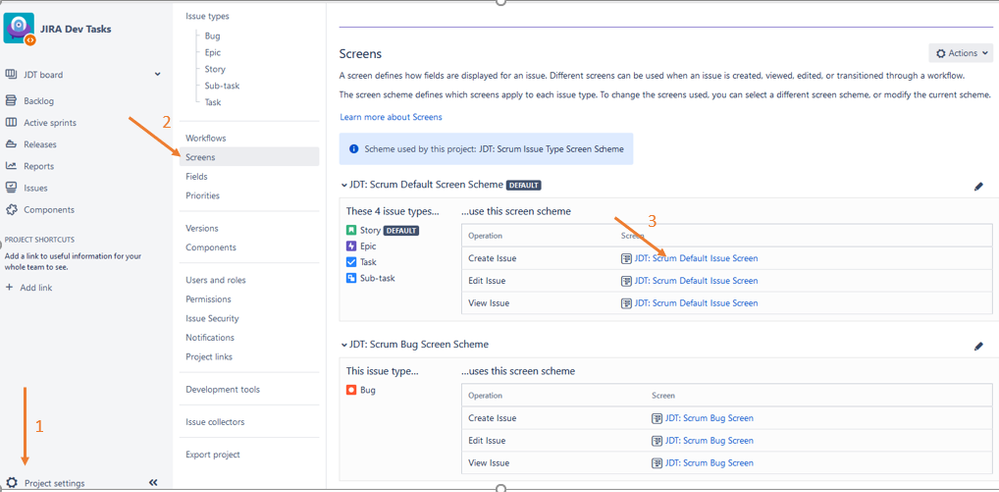Click the Story issue type icon
This screenshot has height=492, width=999.
click(351, 230)
